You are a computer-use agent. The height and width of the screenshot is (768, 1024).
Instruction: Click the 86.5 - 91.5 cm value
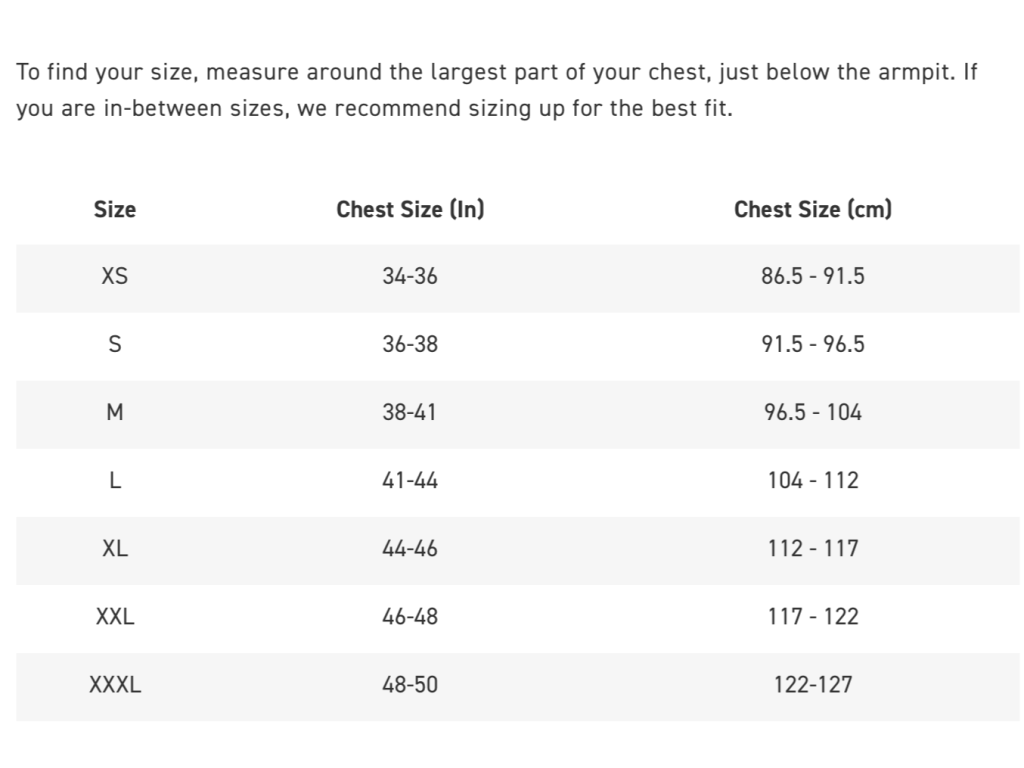pos(813,276)
